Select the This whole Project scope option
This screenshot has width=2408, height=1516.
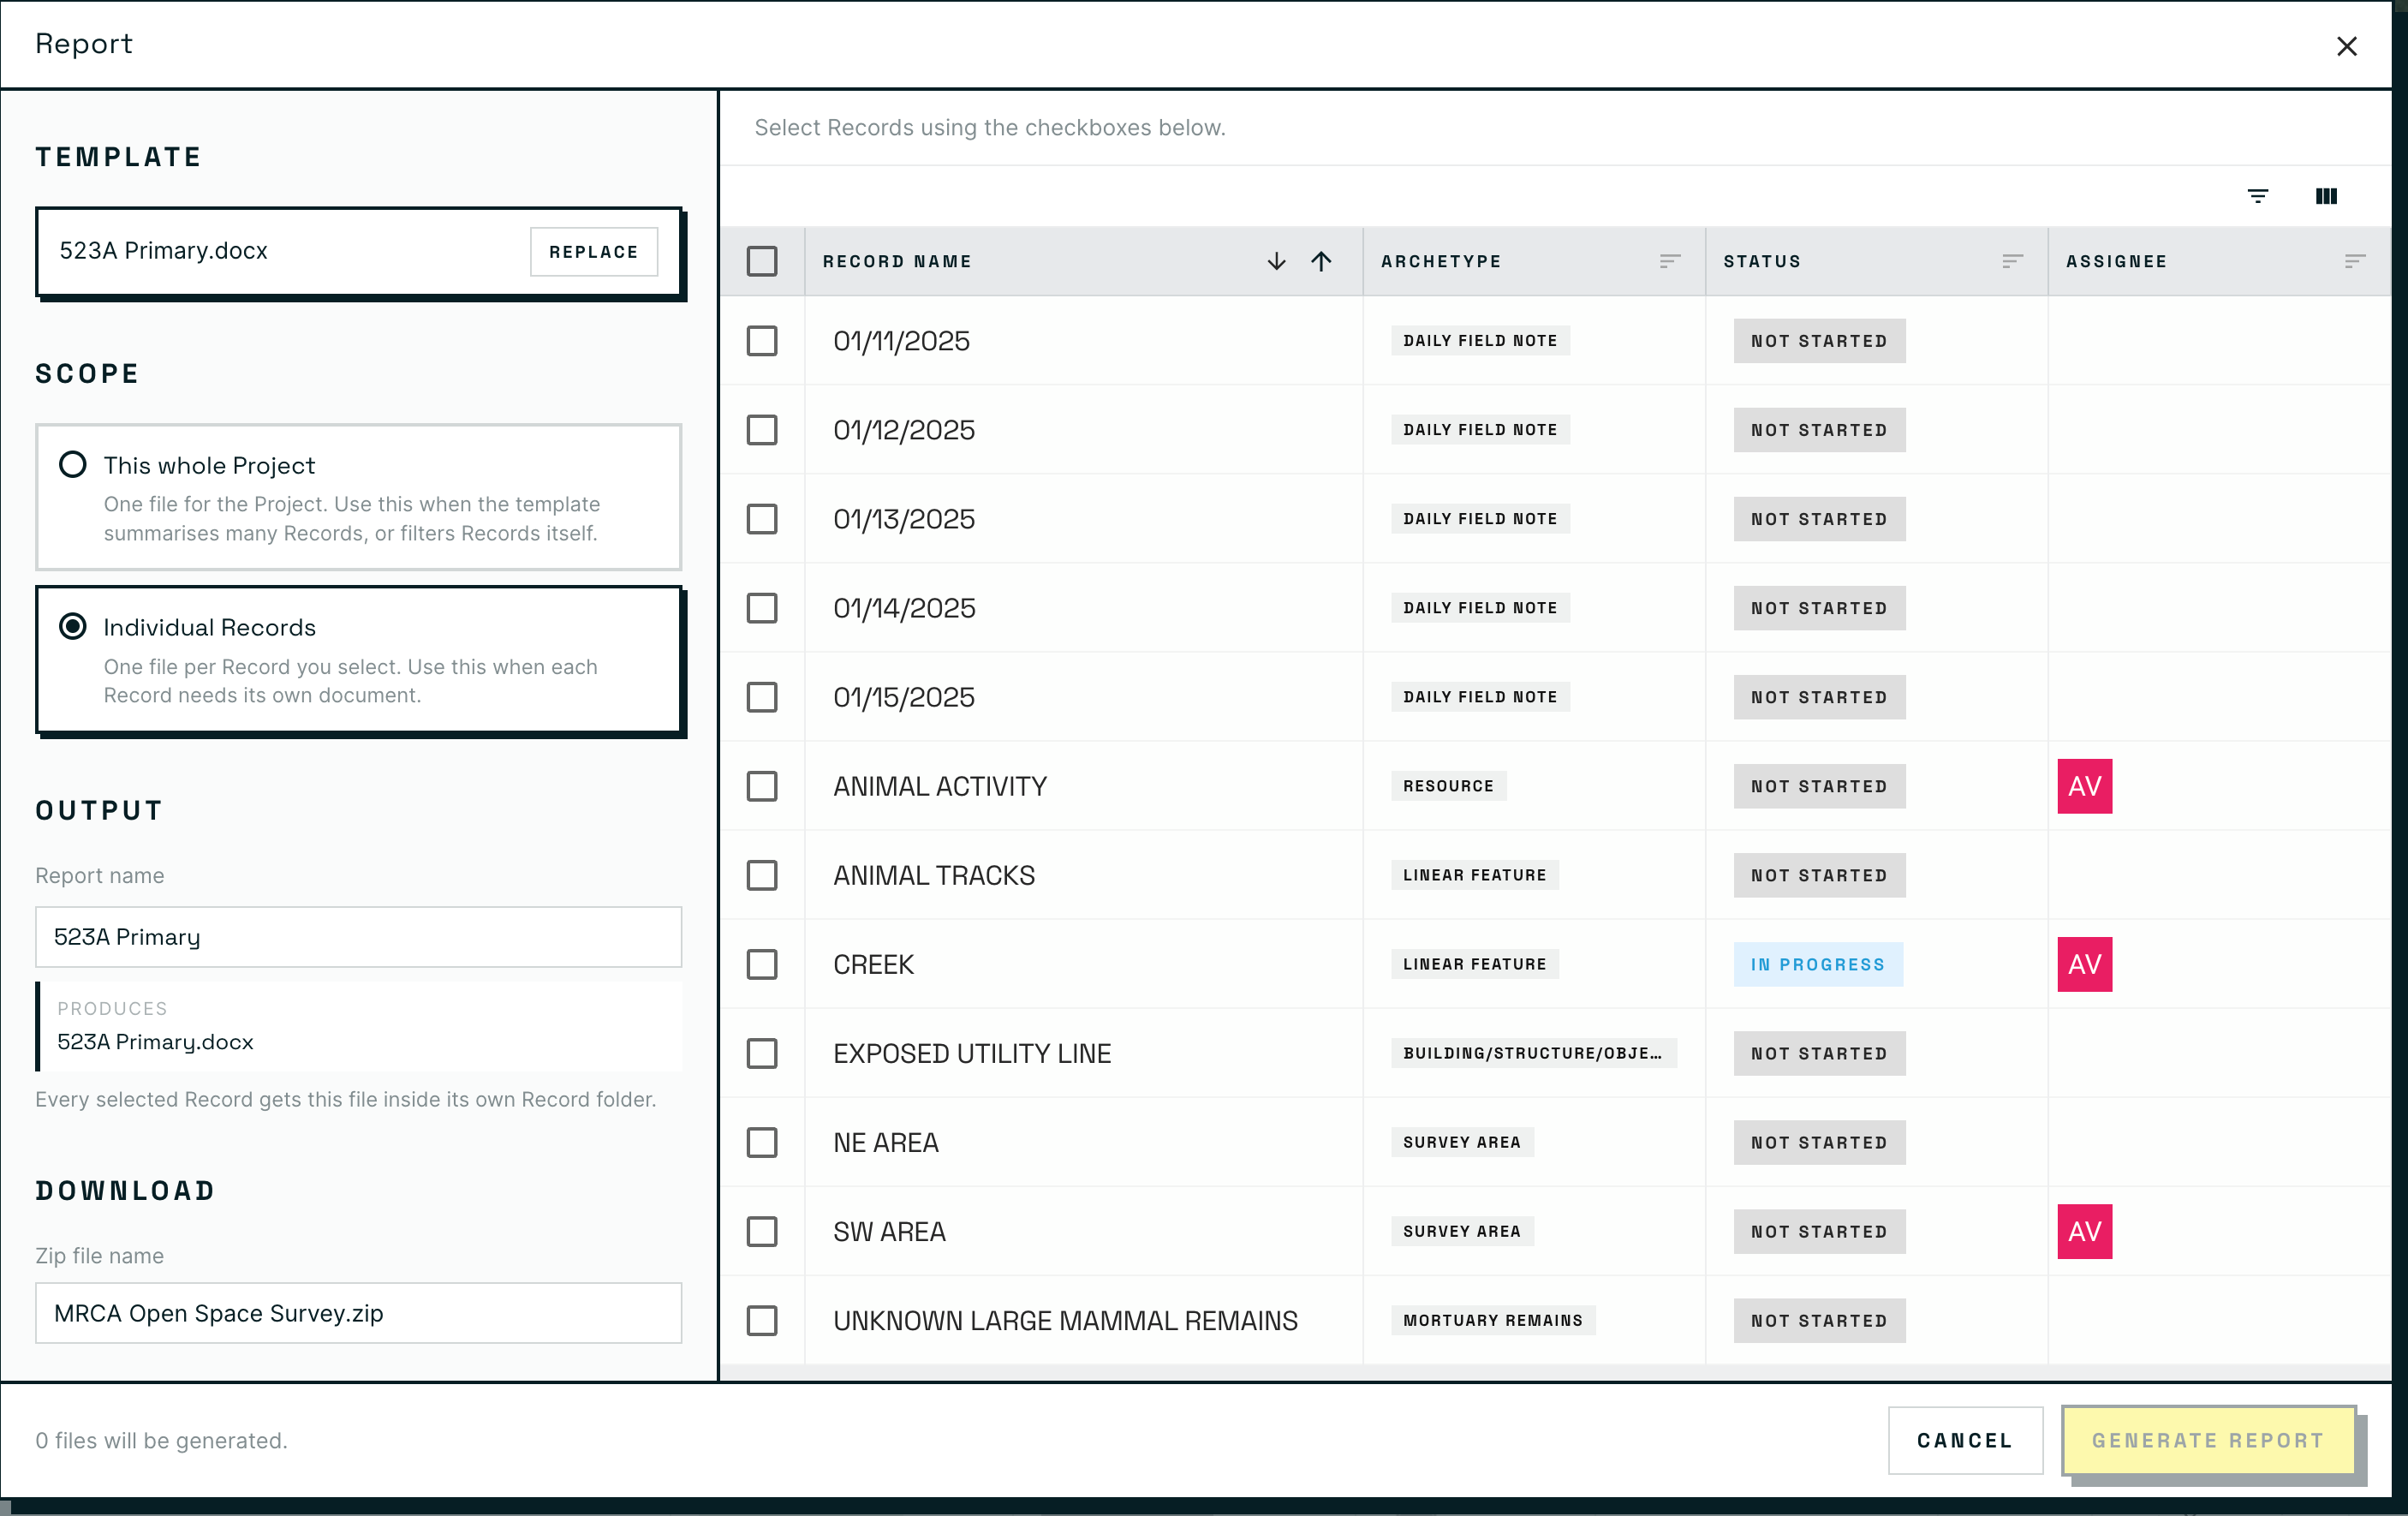(x=359, y=497)
